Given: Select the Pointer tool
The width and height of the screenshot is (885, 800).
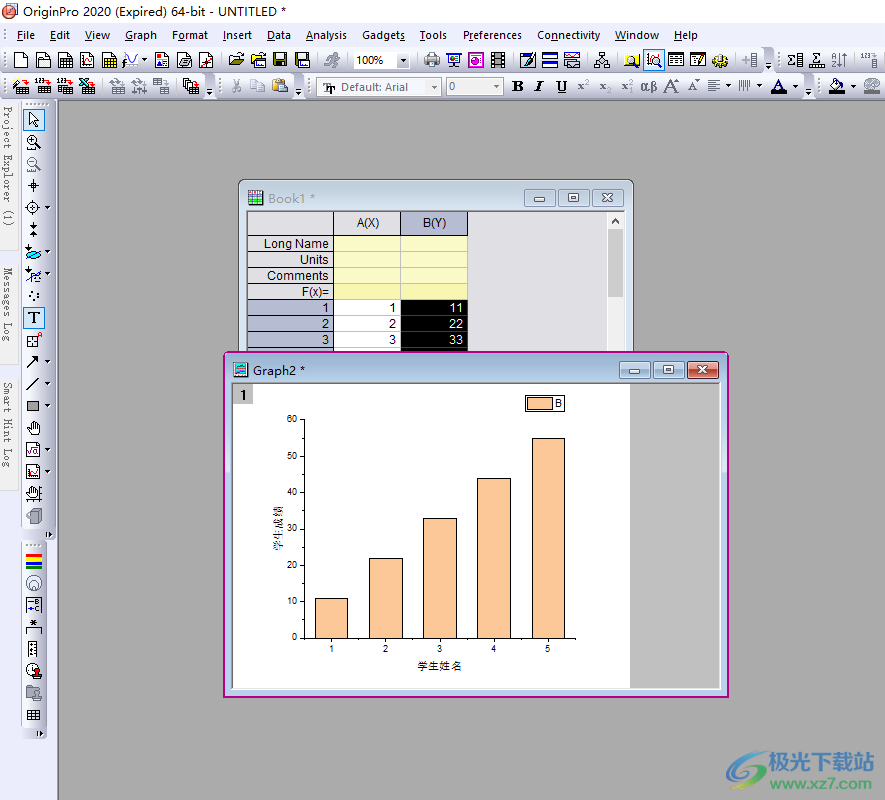Looking at the screenshot, I should [34, 120].
